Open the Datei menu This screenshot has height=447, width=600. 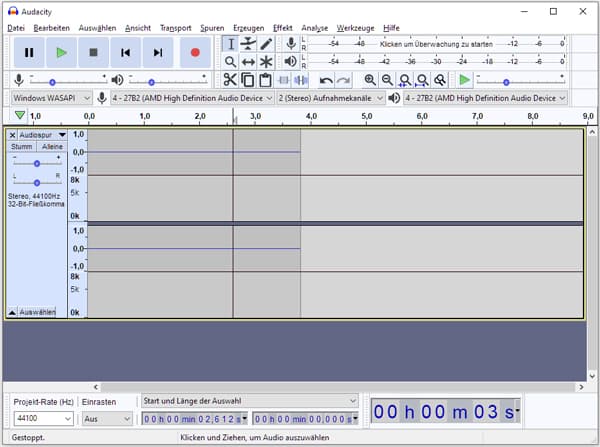[16, 28]
